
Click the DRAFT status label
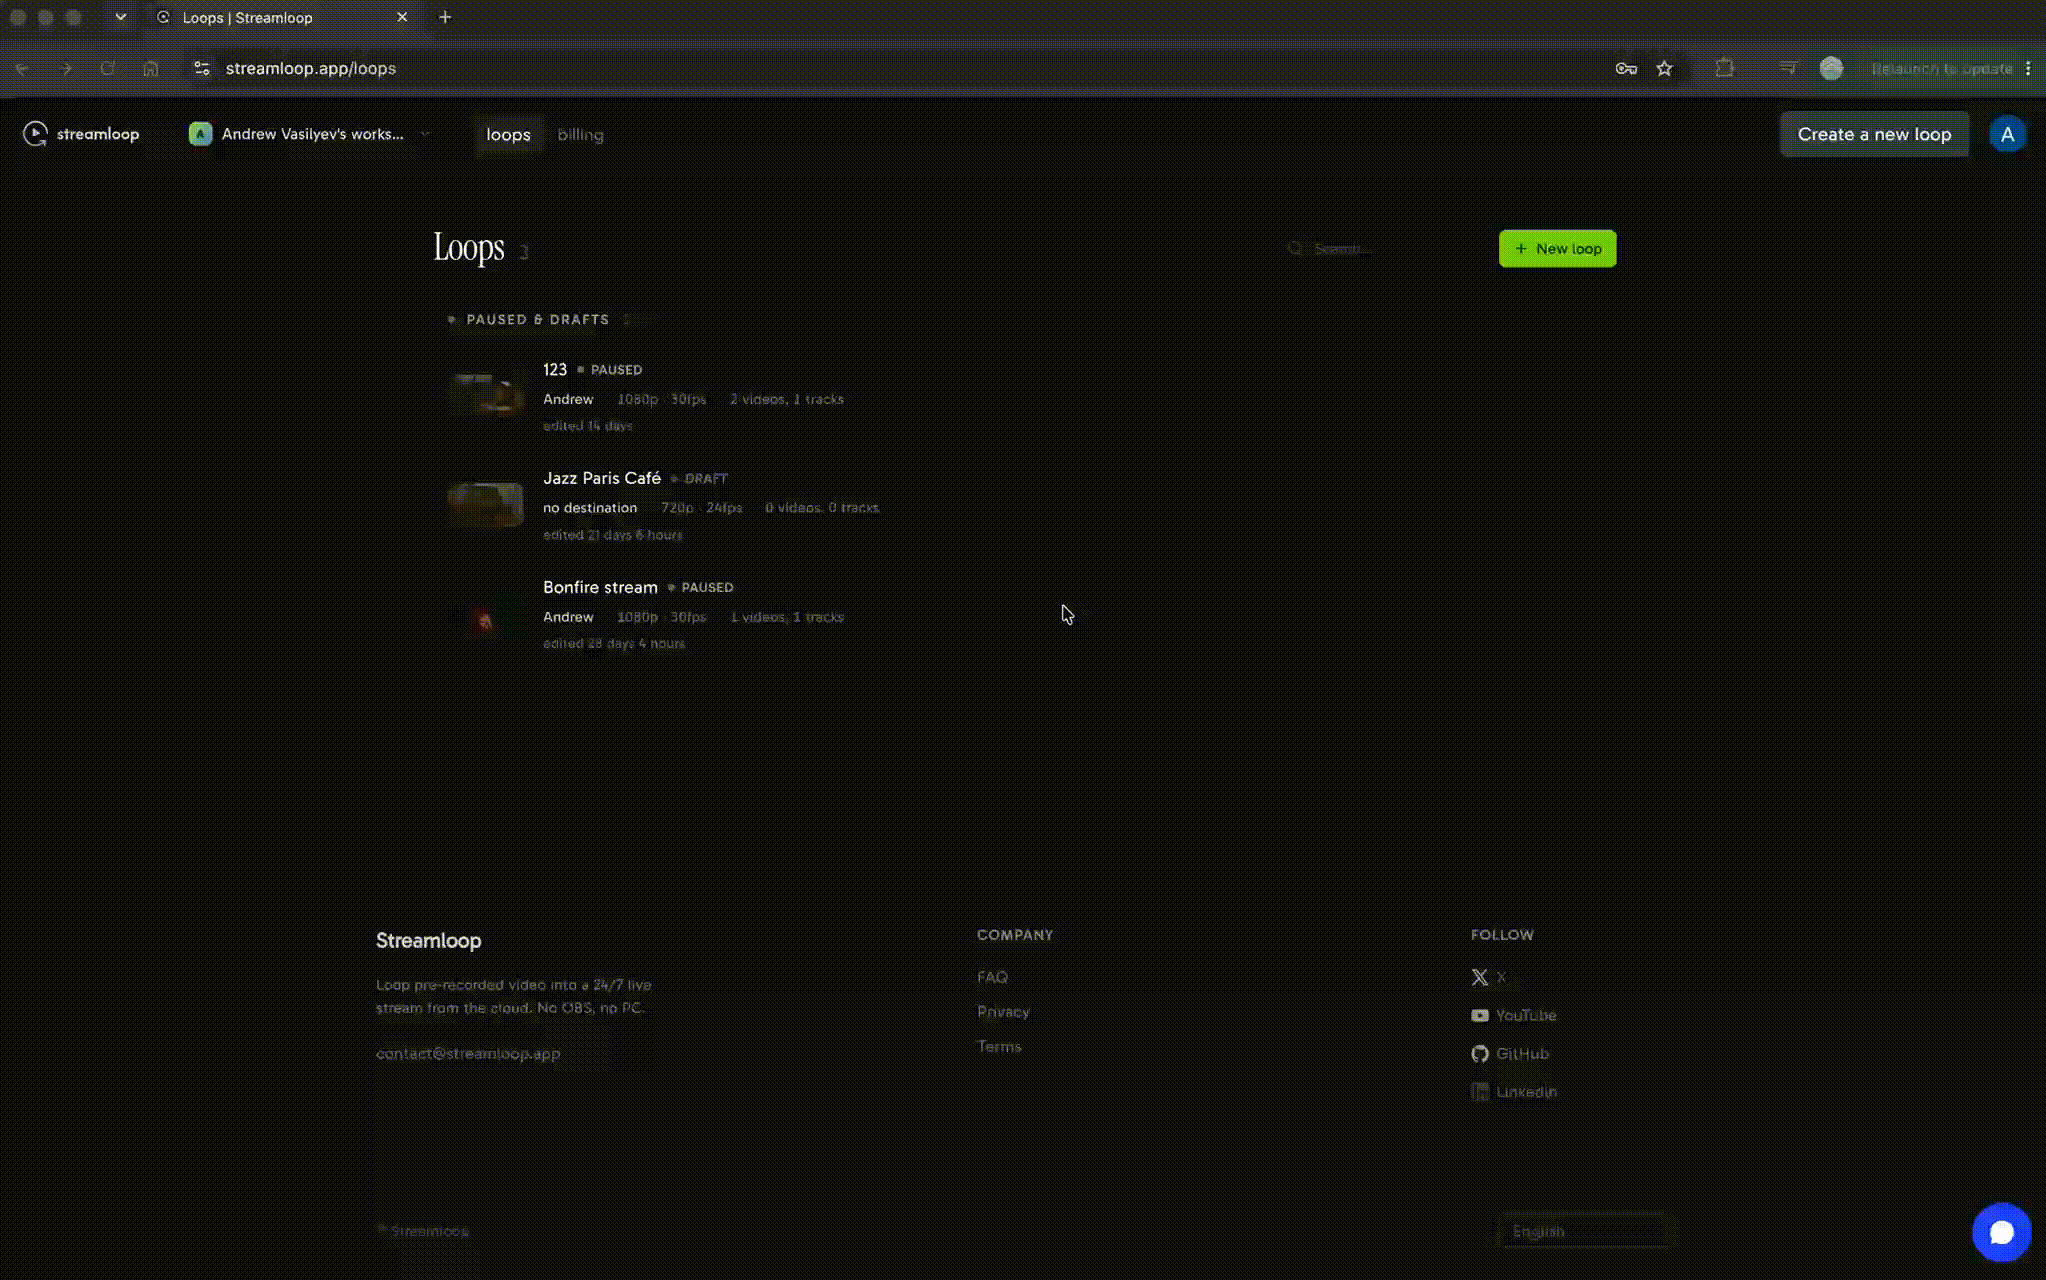(706, 478)
